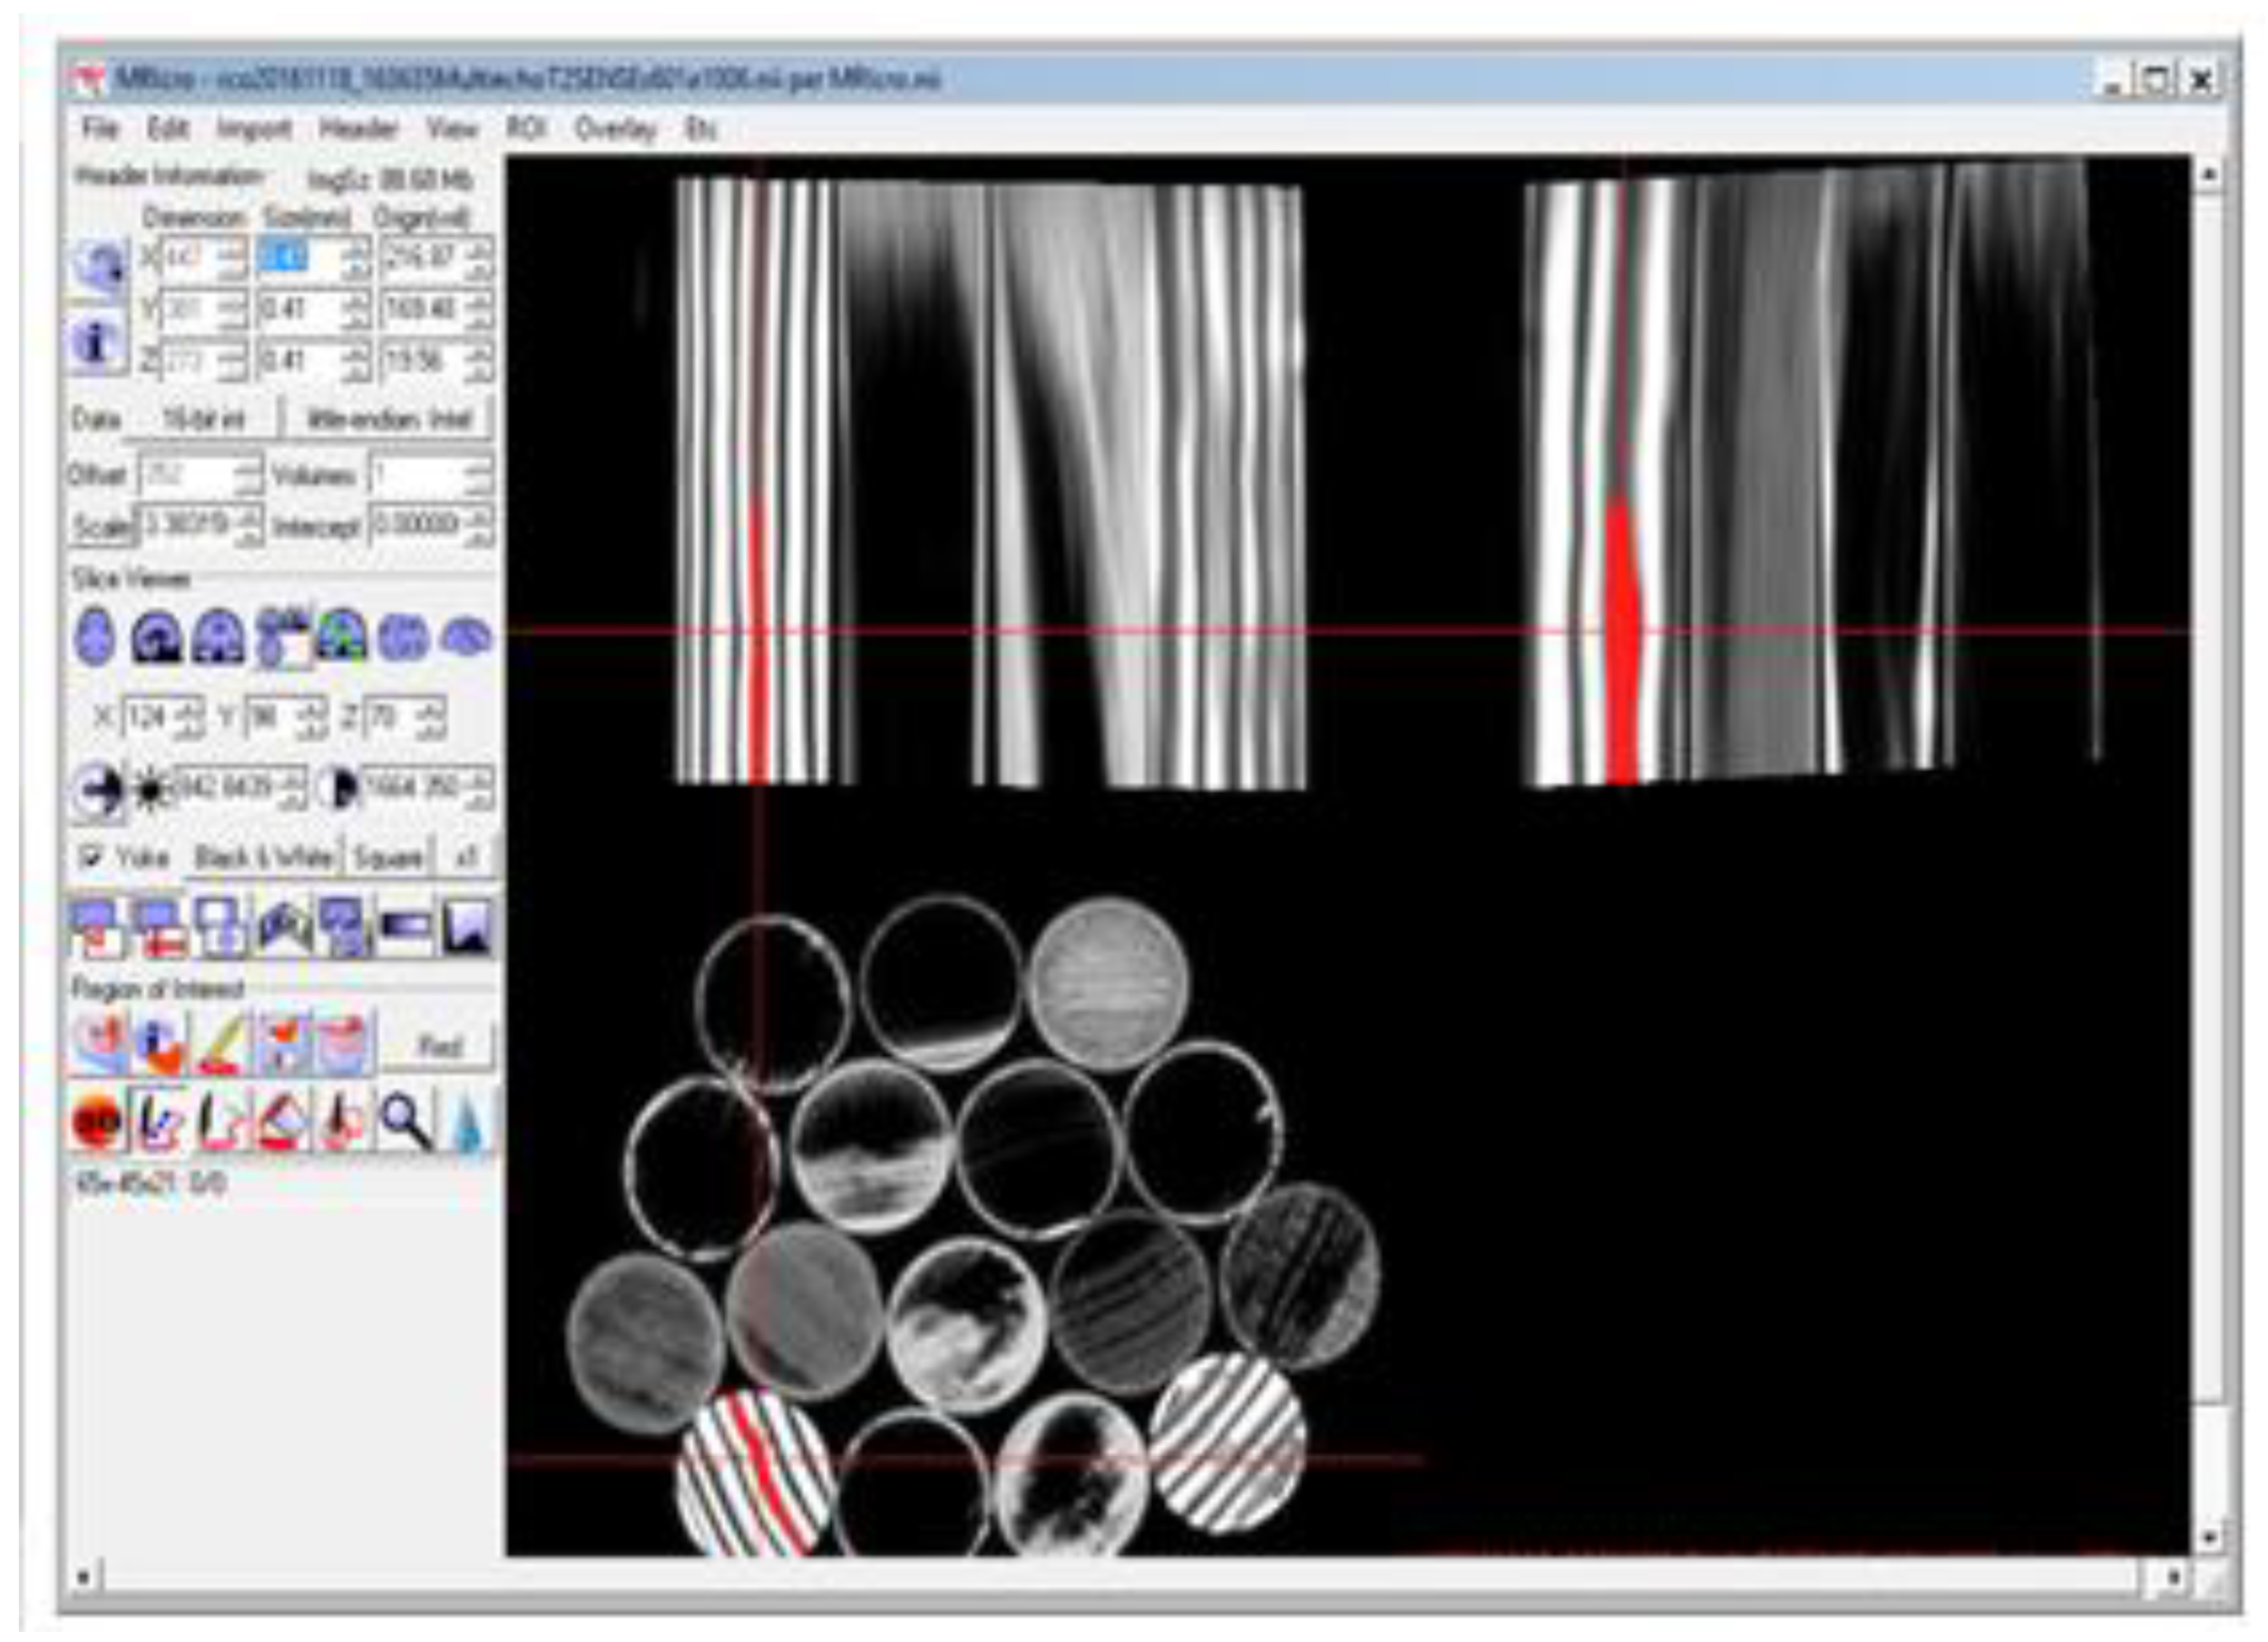
Task: Click the blue water-drop ROI icon
Action: coord(468,1123)
